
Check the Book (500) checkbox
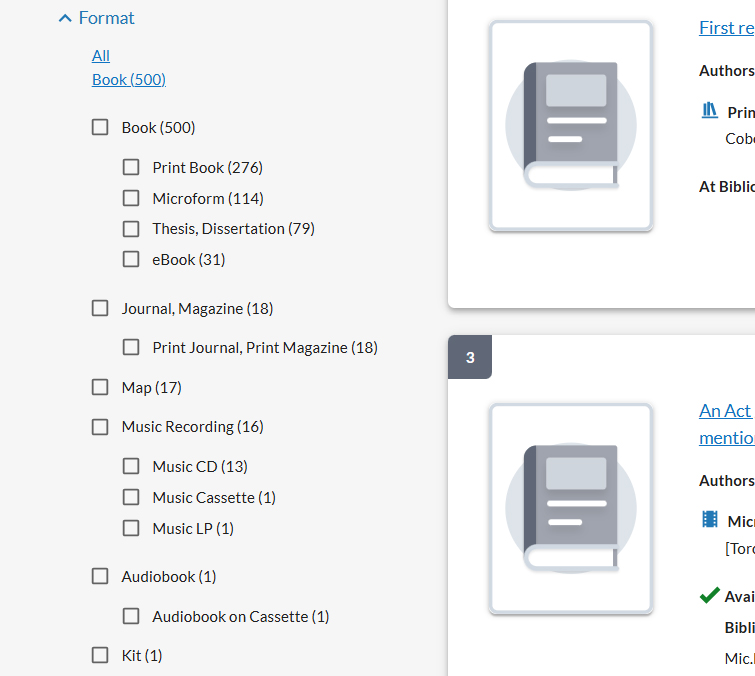click(x=100, y=127)
